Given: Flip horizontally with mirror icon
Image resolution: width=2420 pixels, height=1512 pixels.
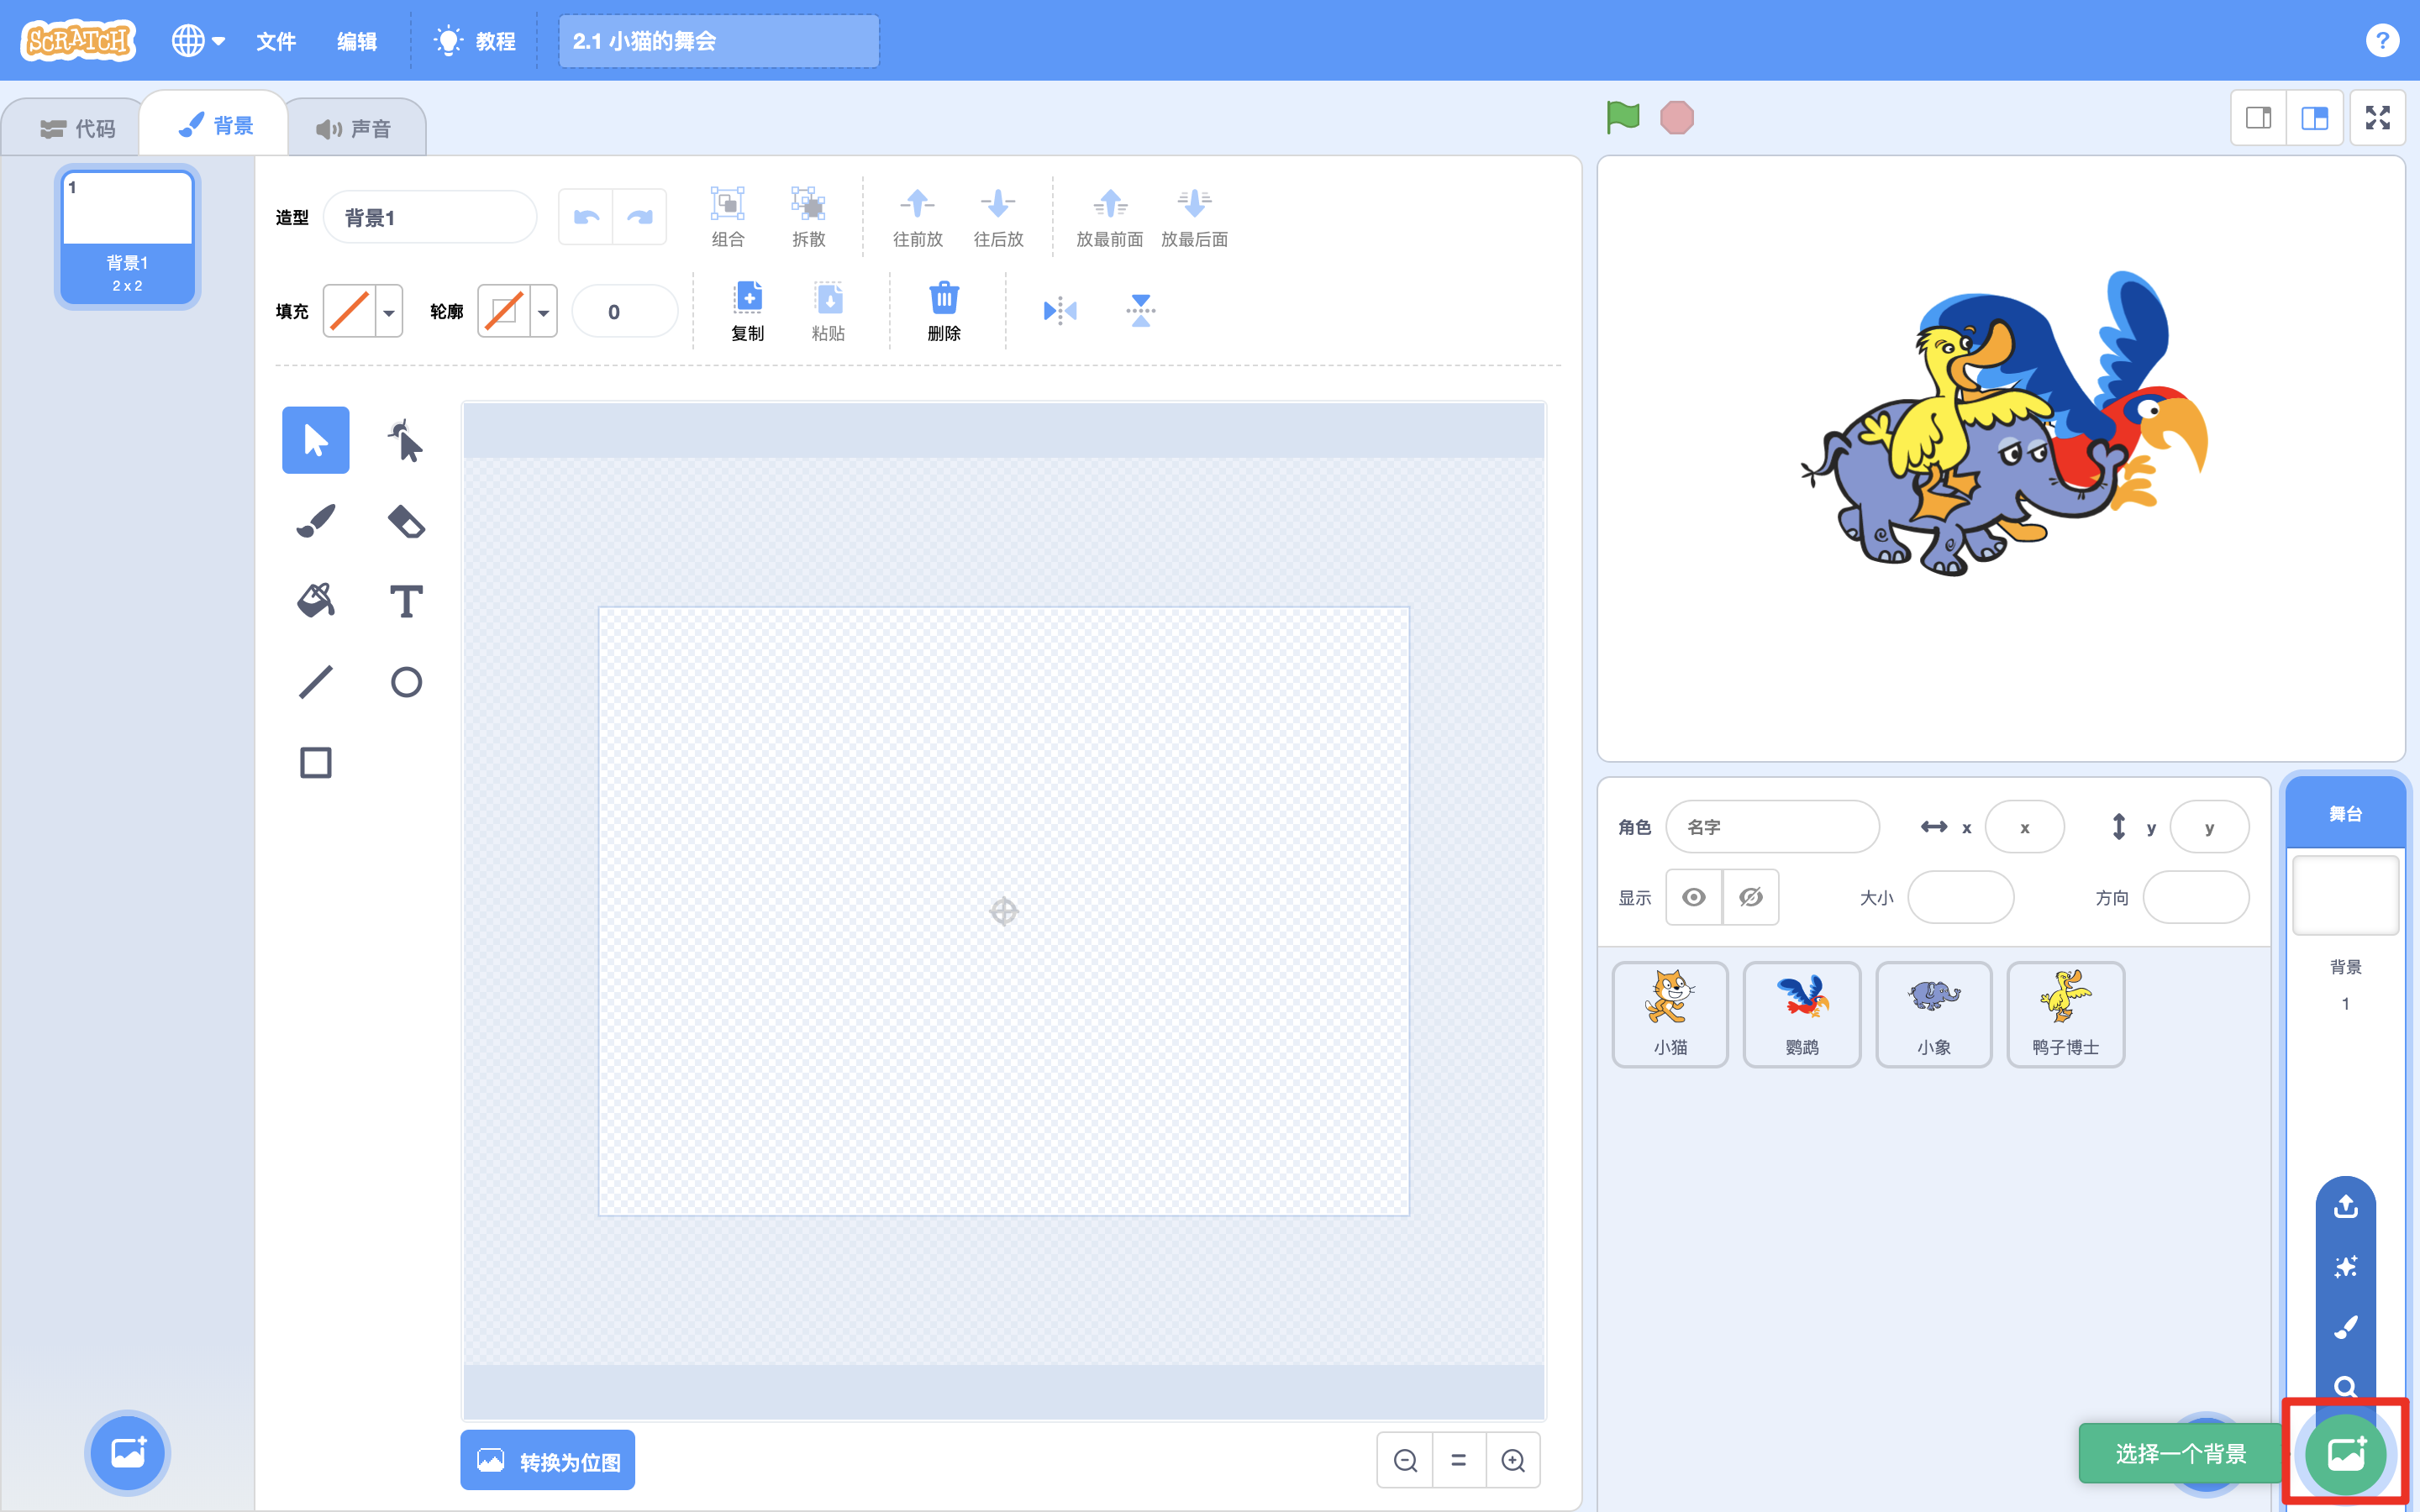Looking at the screenshot, I should pyautogui.click(x=1060, y=311).
